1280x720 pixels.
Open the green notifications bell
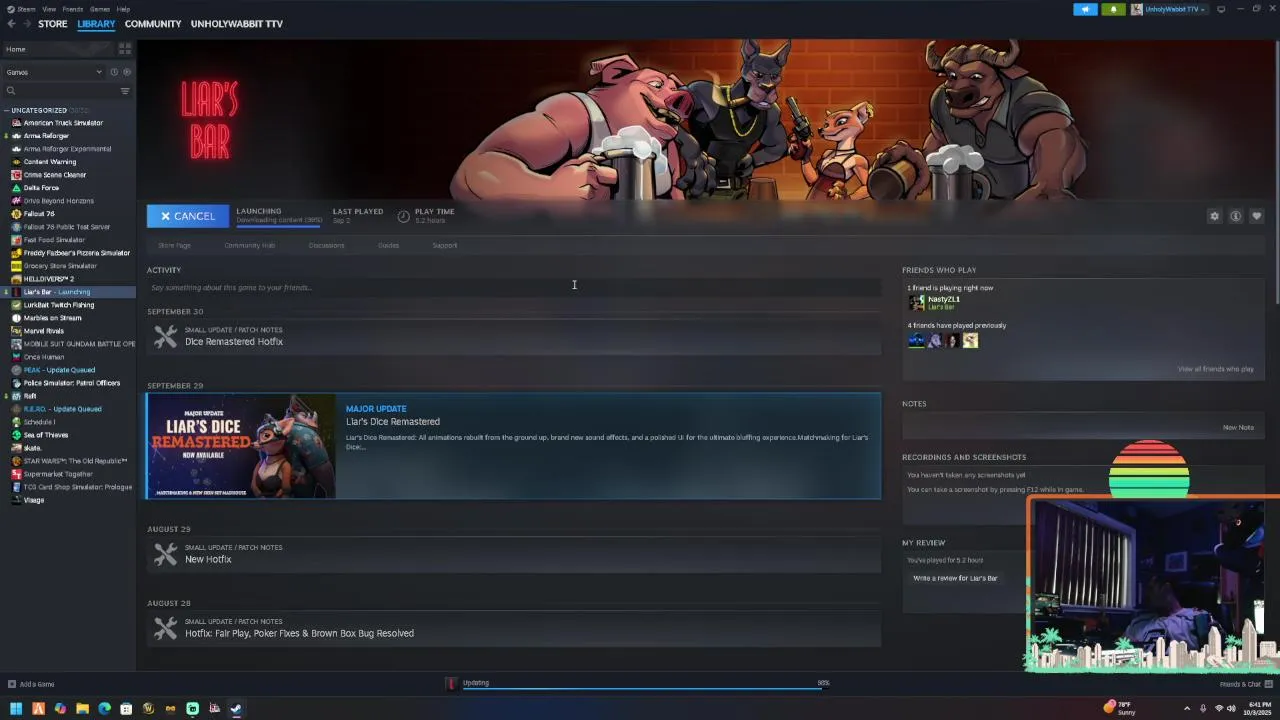(1113, 9)
